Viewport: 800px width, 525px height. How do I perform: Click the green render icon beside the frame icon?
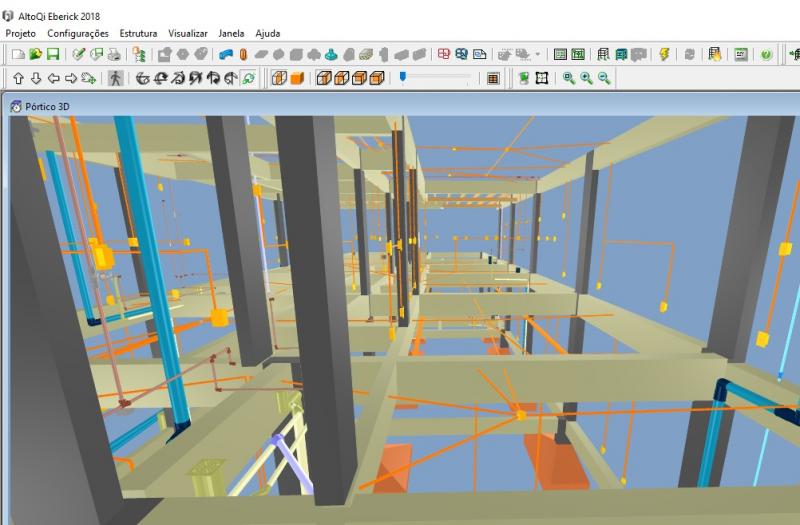524,79
